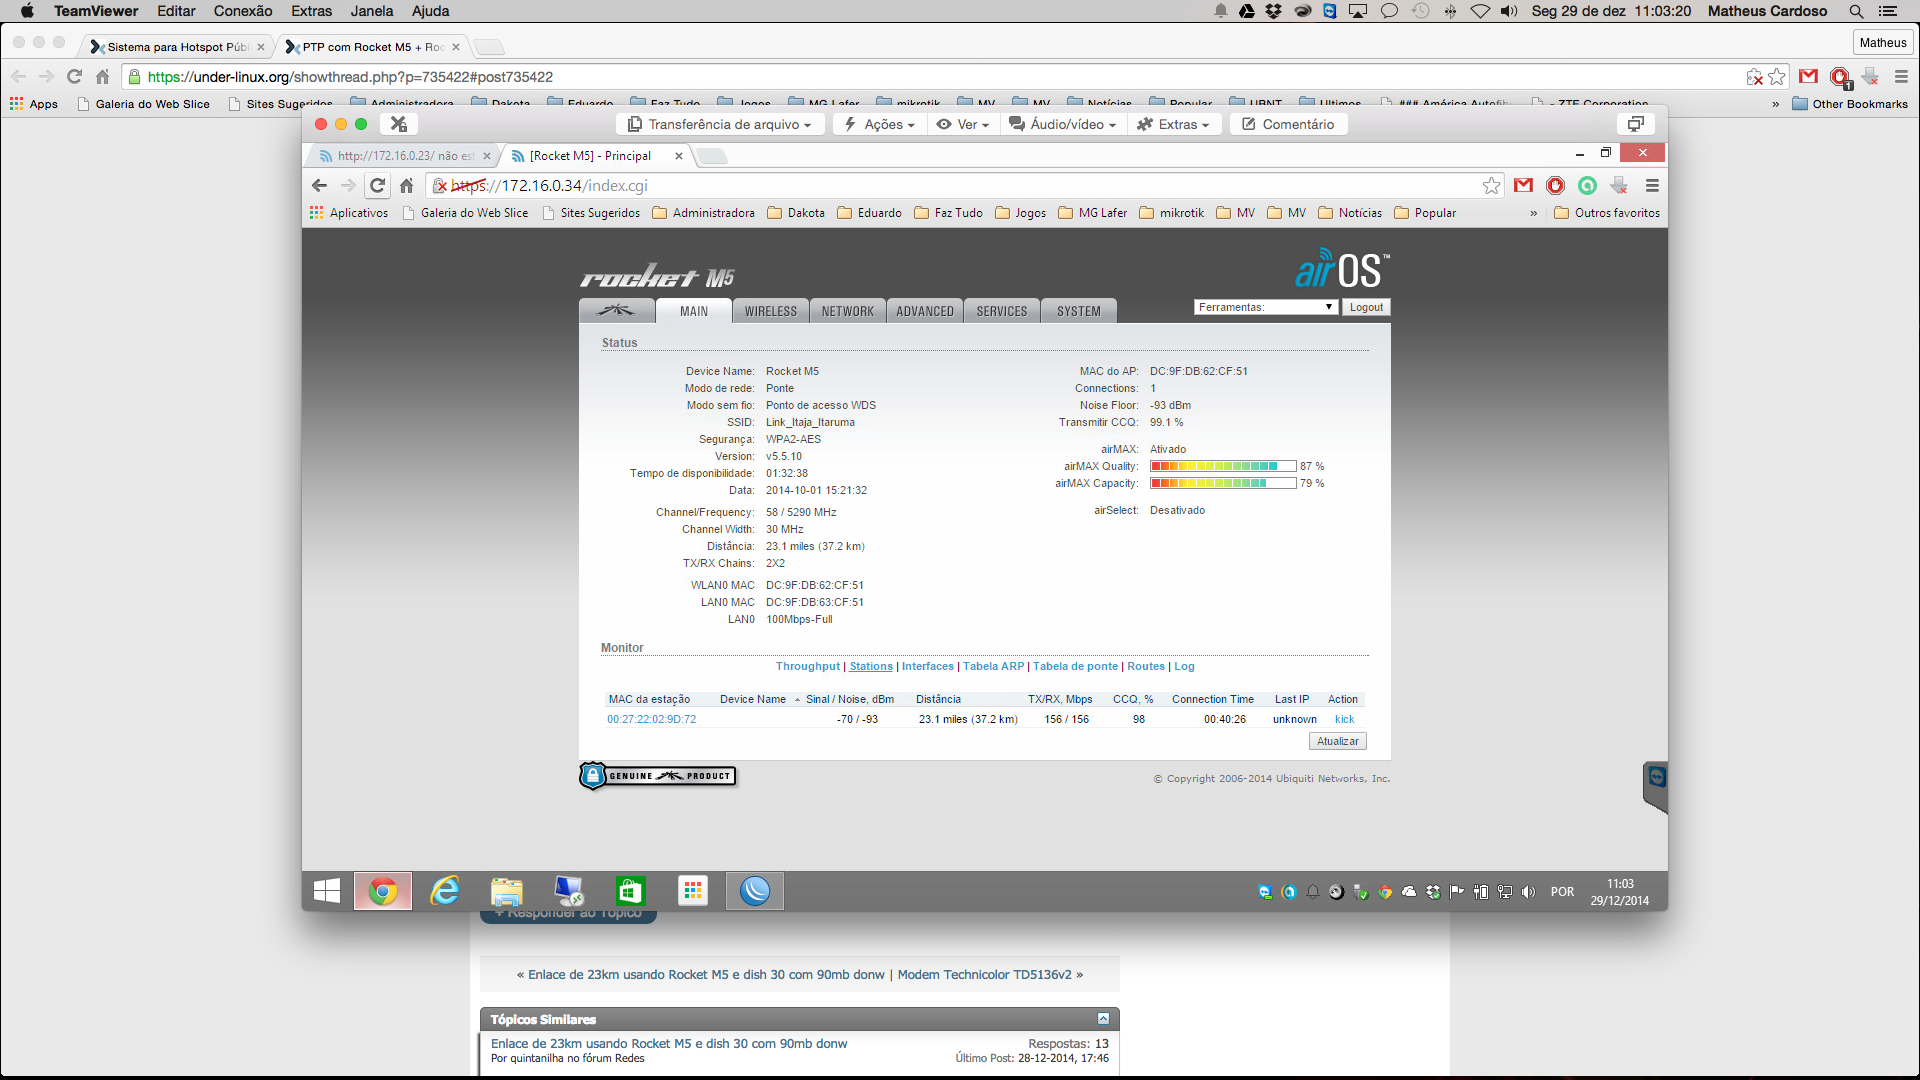The width and height of the screenshot is (1920, 1080).
Task: Open the Ações dropdown menu
Action: (879, 124)
